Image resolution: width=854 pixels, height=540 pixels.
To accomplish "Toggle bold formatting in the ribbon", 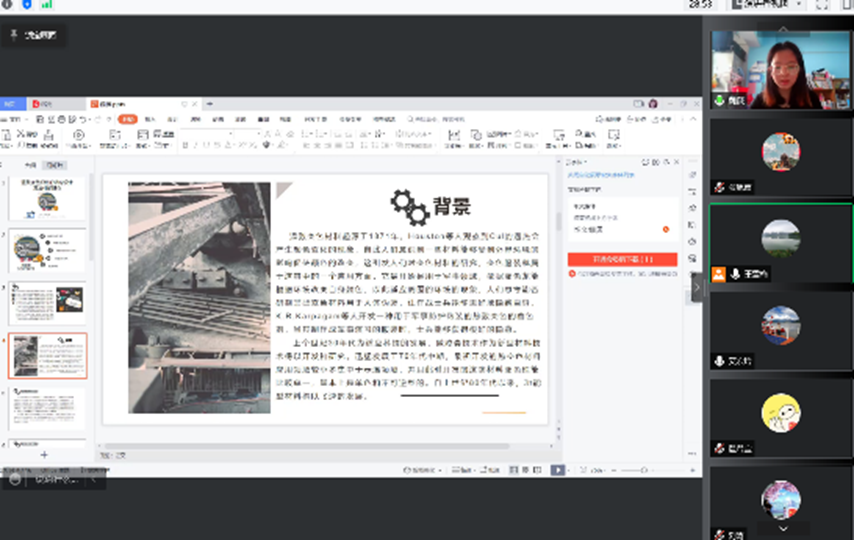I will pyautogui.click(x=185, y=145).
